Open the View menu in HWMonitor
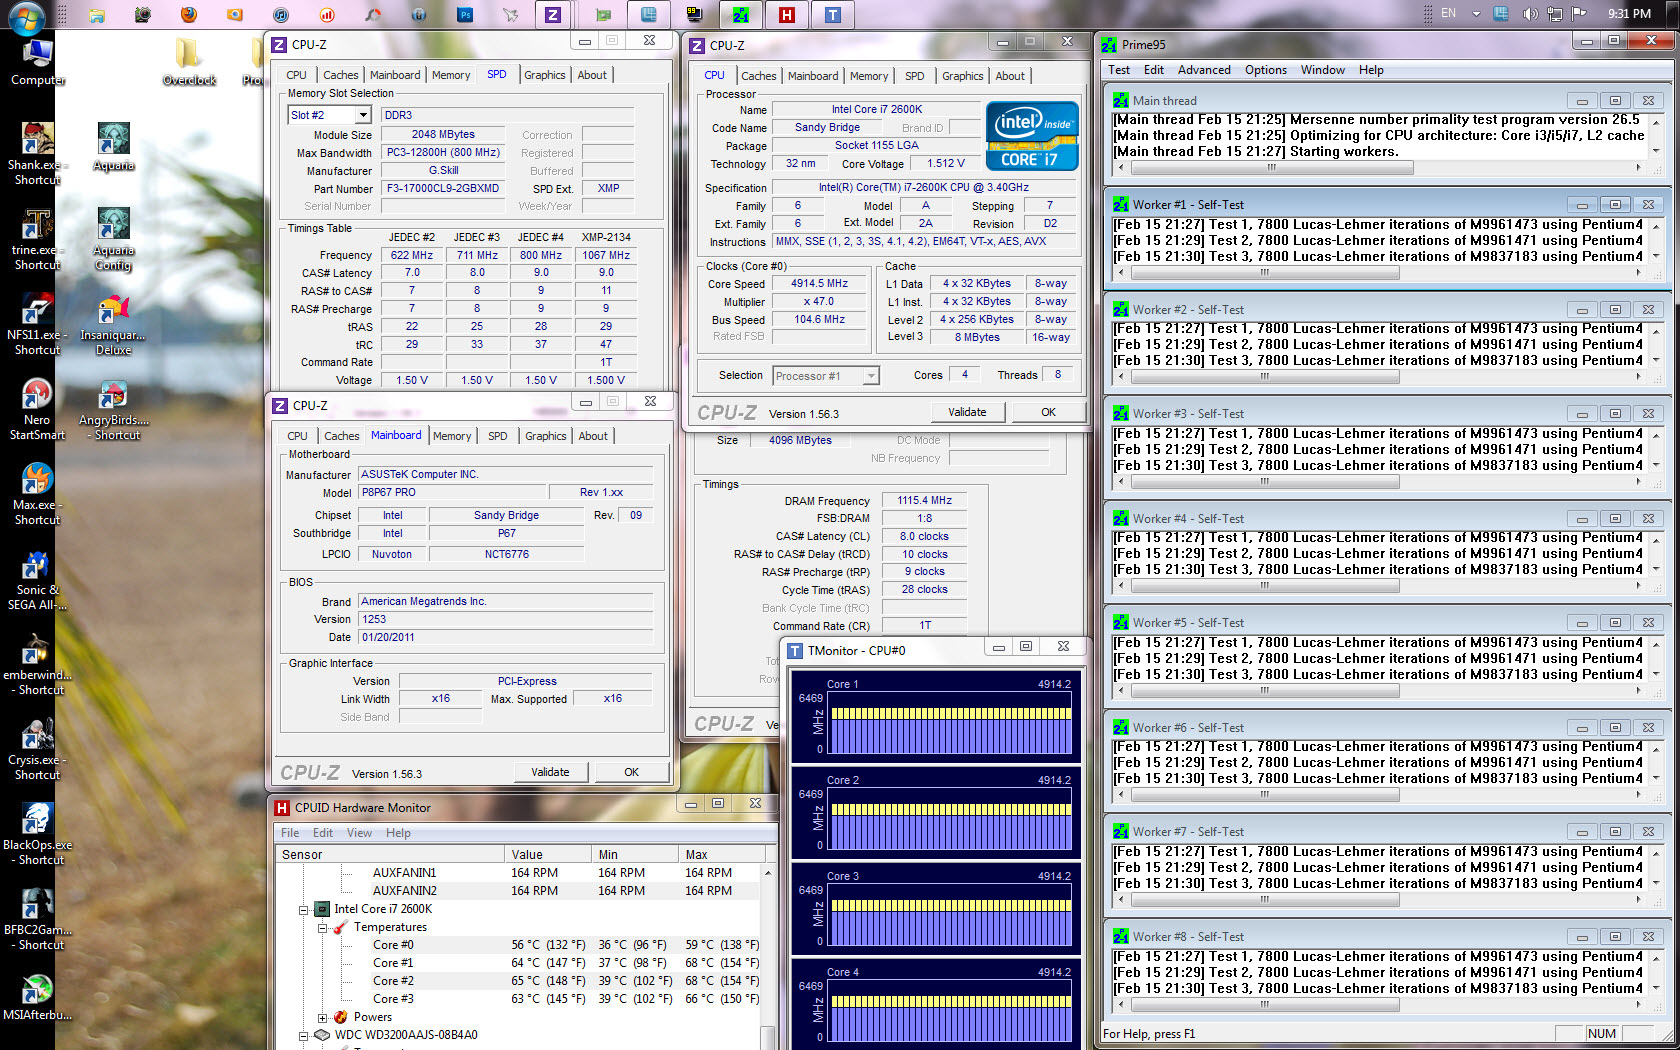This screenshot has width=1680, height=1050. [x=359, y=833]
